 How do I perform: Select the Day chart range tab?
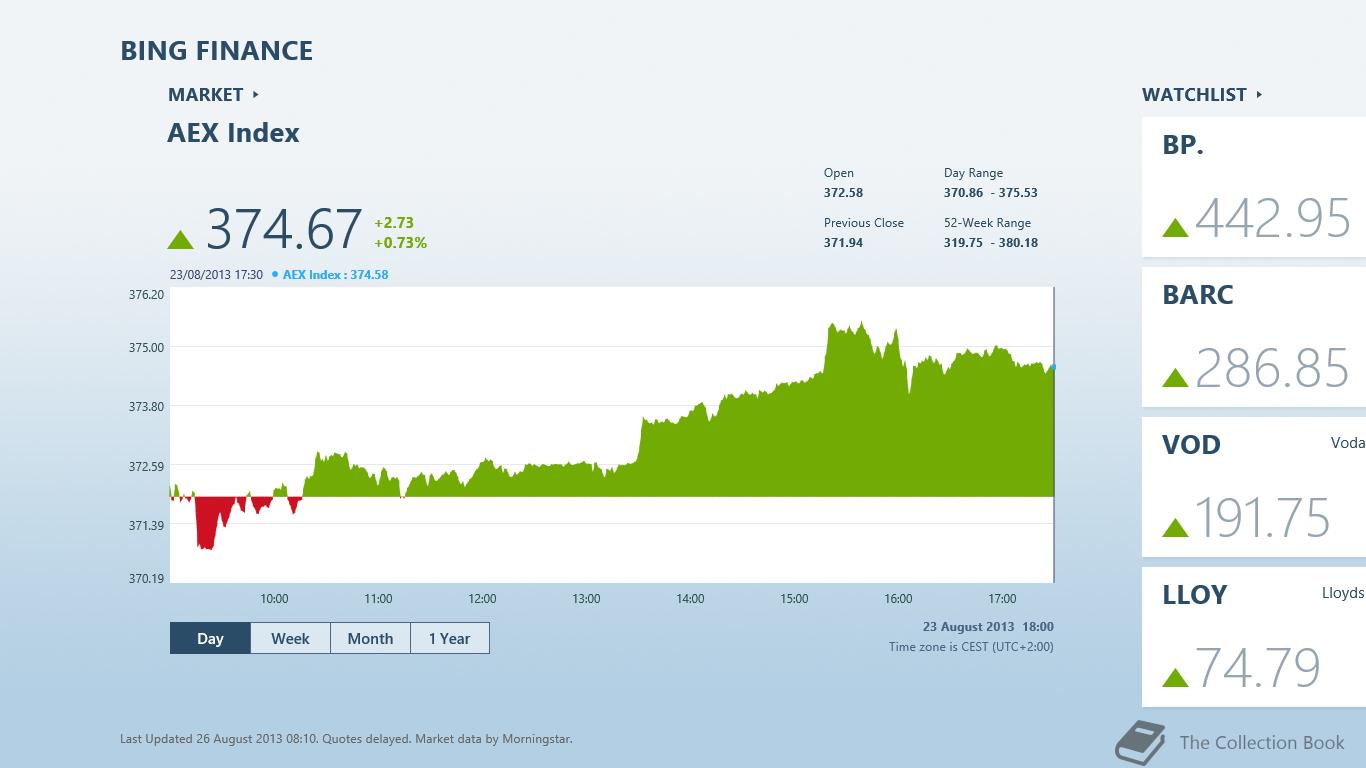(x=210, y=638)
